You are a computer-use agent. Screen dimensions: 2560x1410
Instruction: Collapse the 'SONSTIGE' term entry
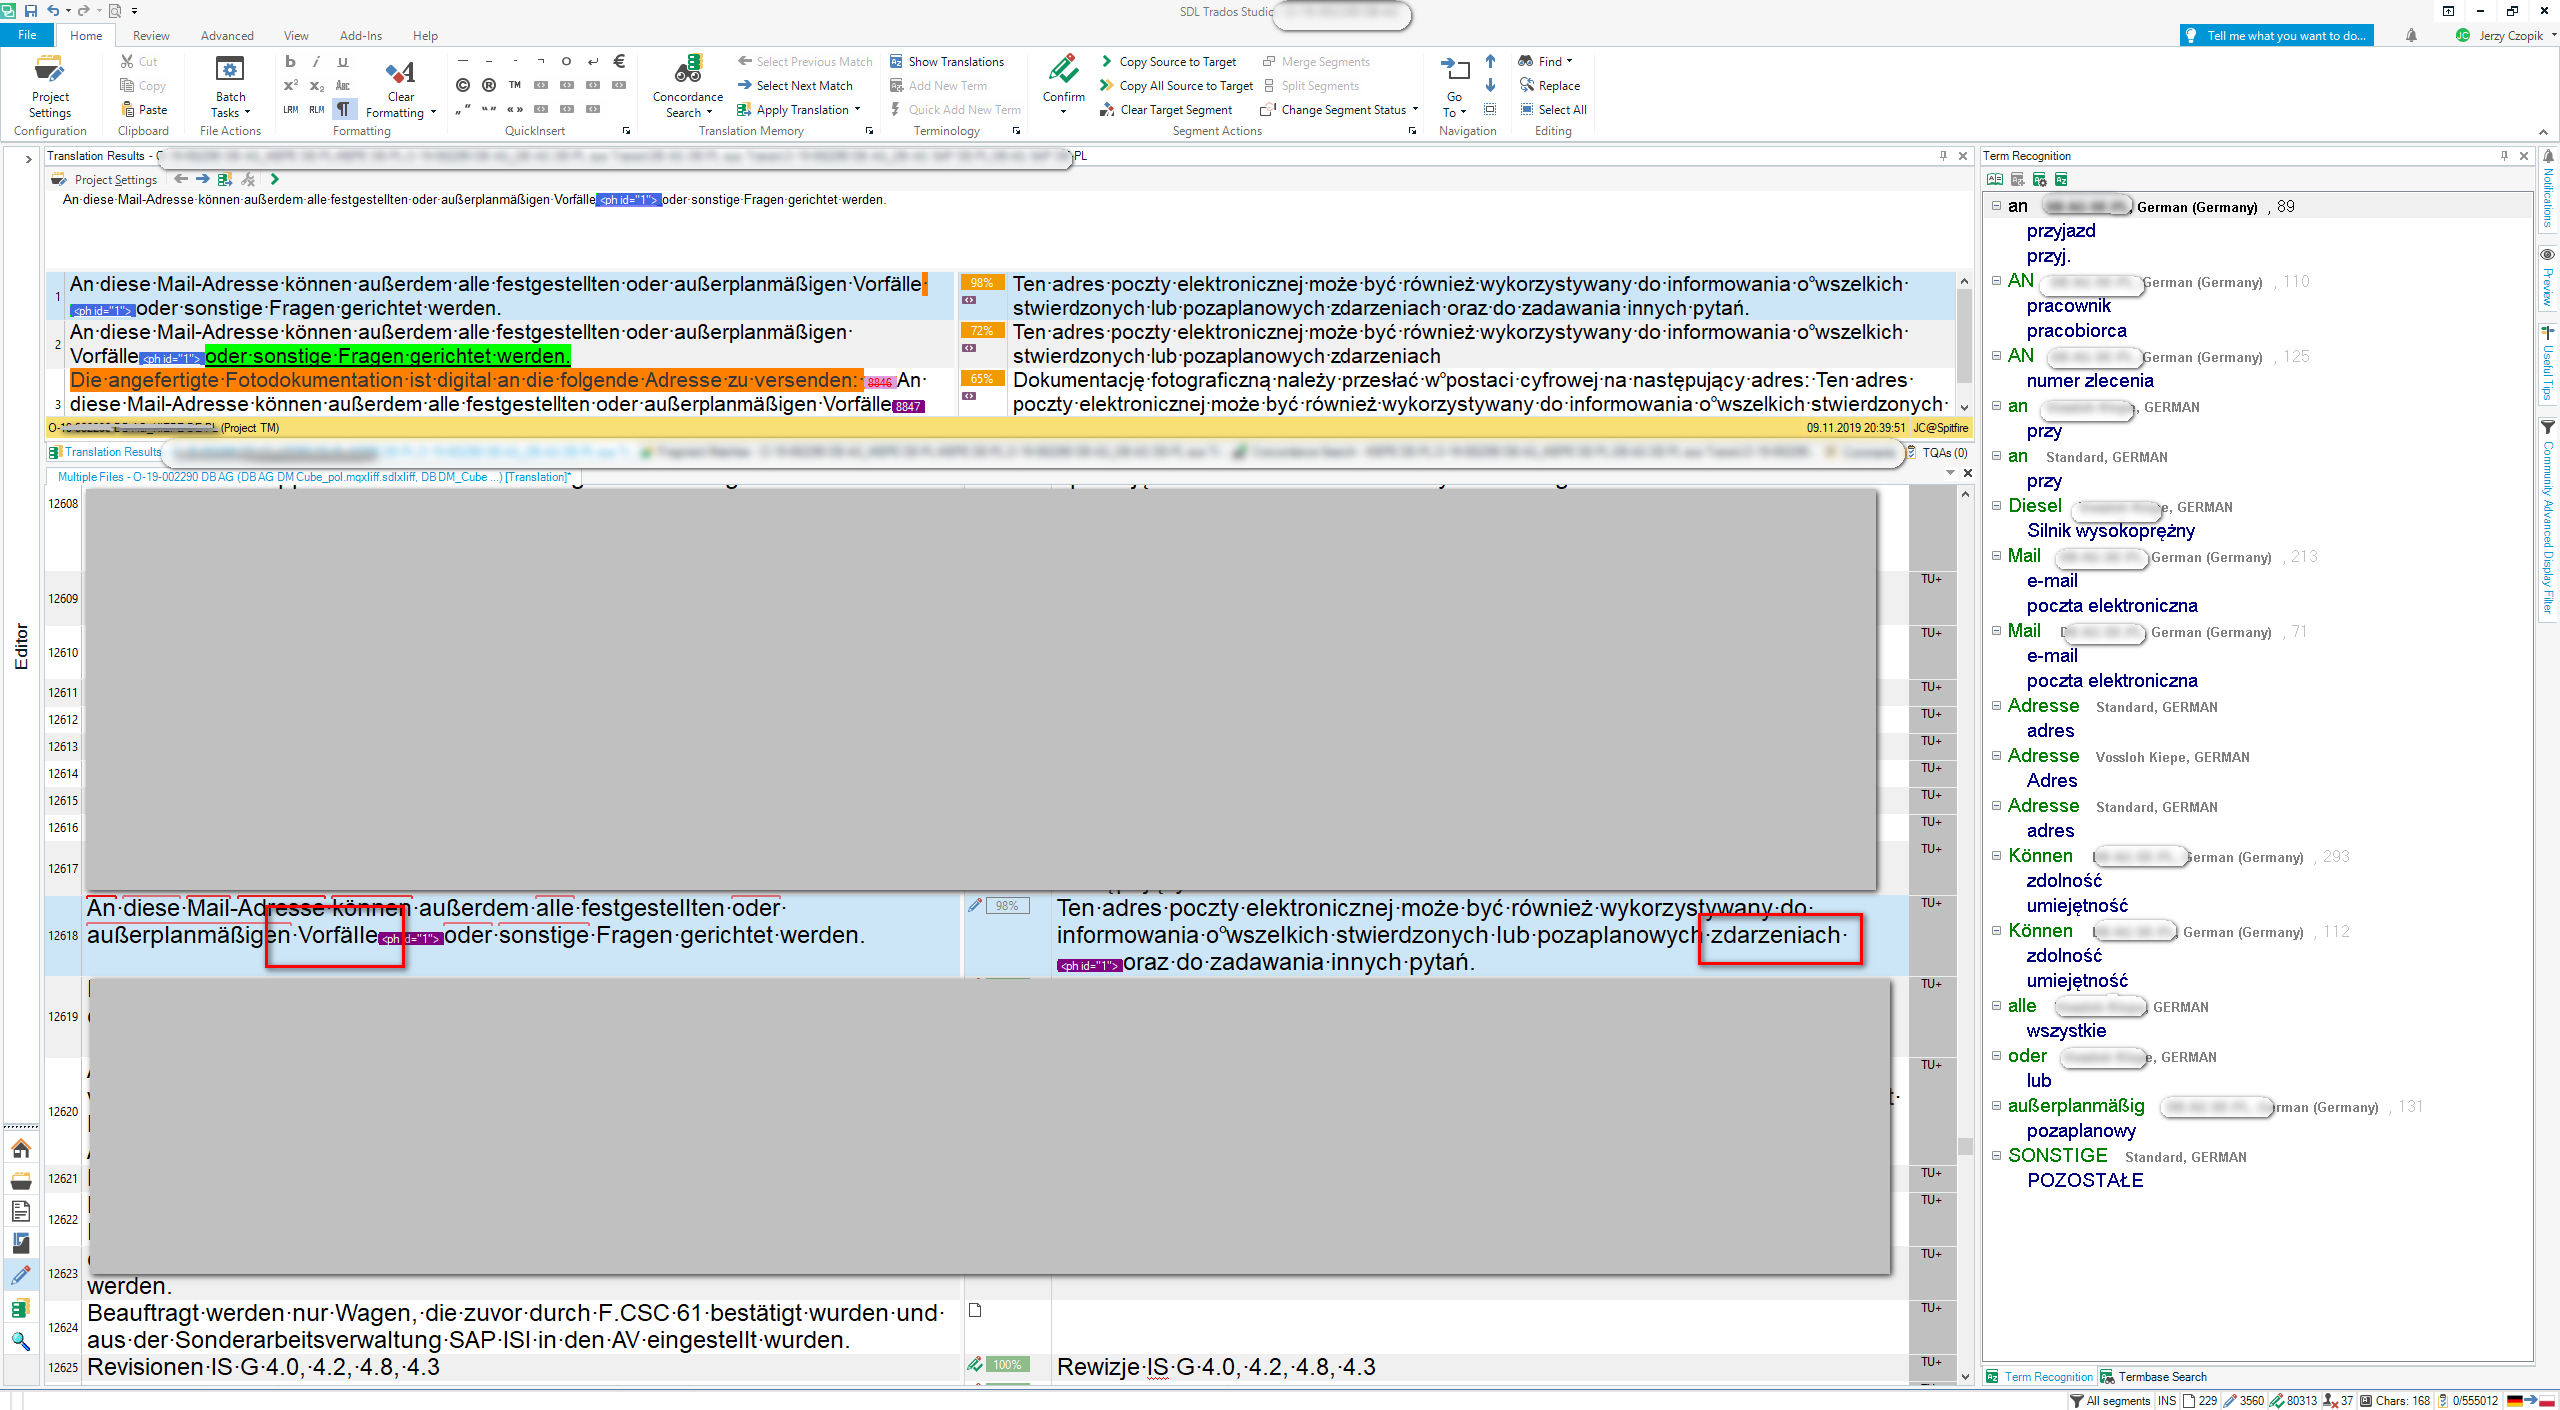coord(1996,1156)
